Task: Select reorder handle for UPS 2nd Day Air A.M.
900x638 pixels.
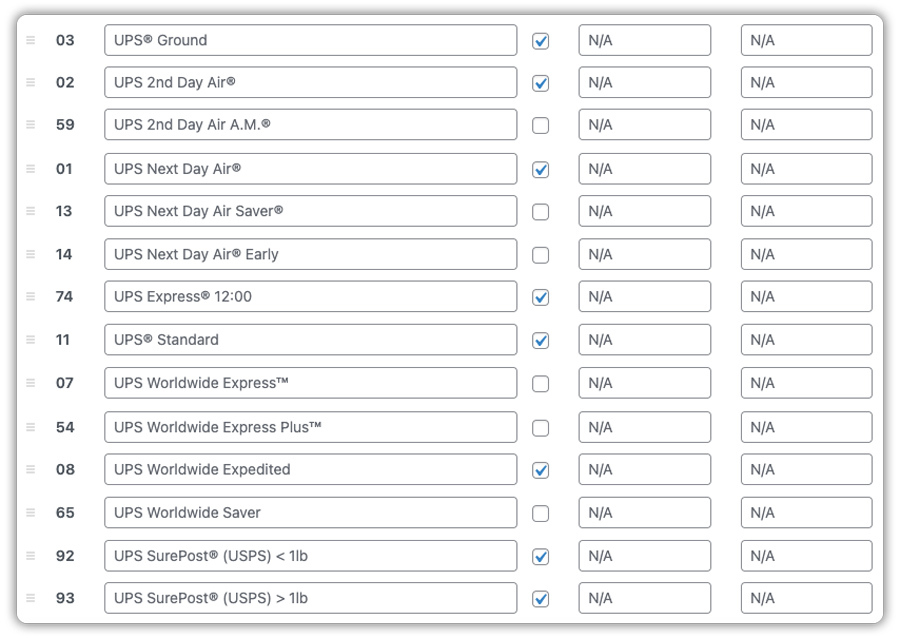Action: pos(31,125)
